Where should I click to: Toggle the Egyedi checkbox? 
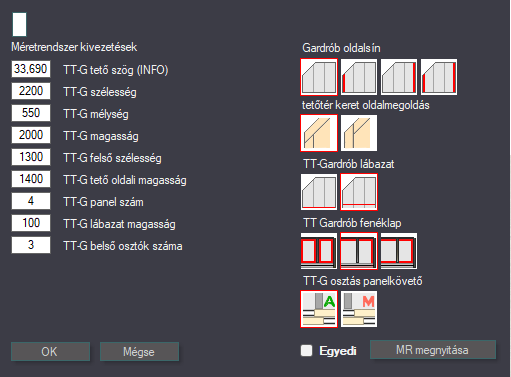(x=306, y=351)
